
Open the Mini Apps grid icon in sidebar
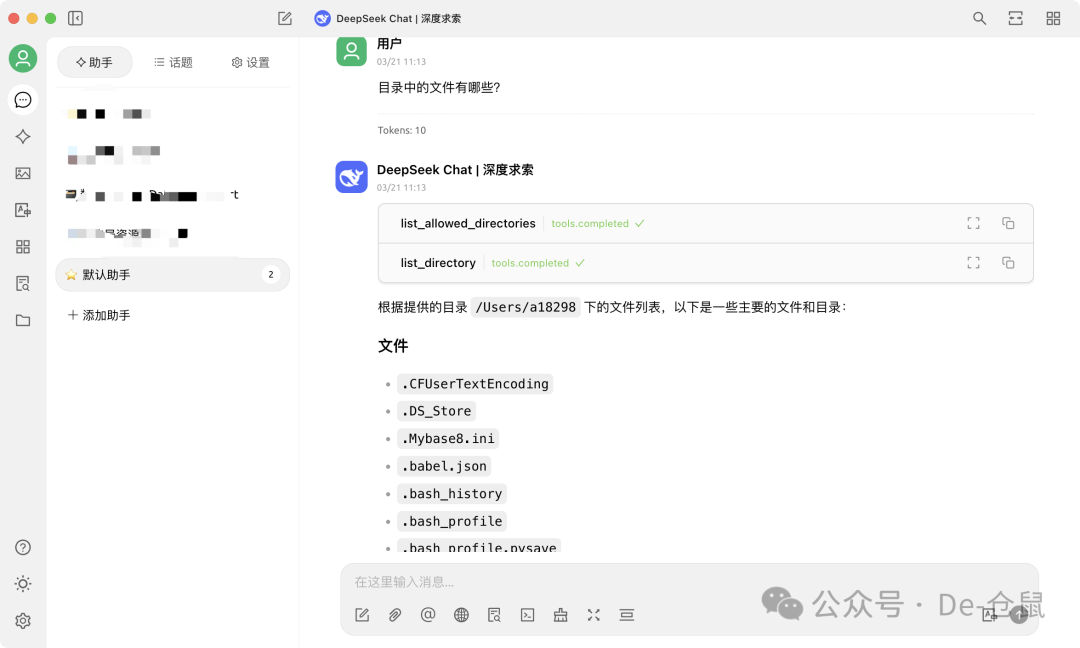pos(23,246)
